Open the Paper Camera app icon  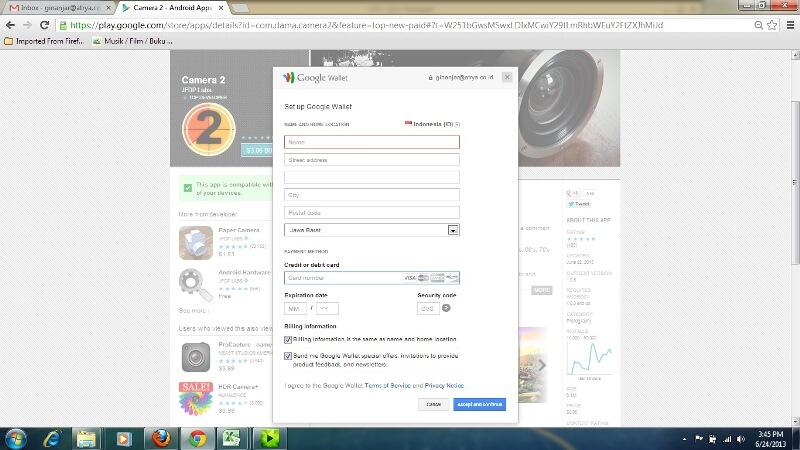[195, 243]
